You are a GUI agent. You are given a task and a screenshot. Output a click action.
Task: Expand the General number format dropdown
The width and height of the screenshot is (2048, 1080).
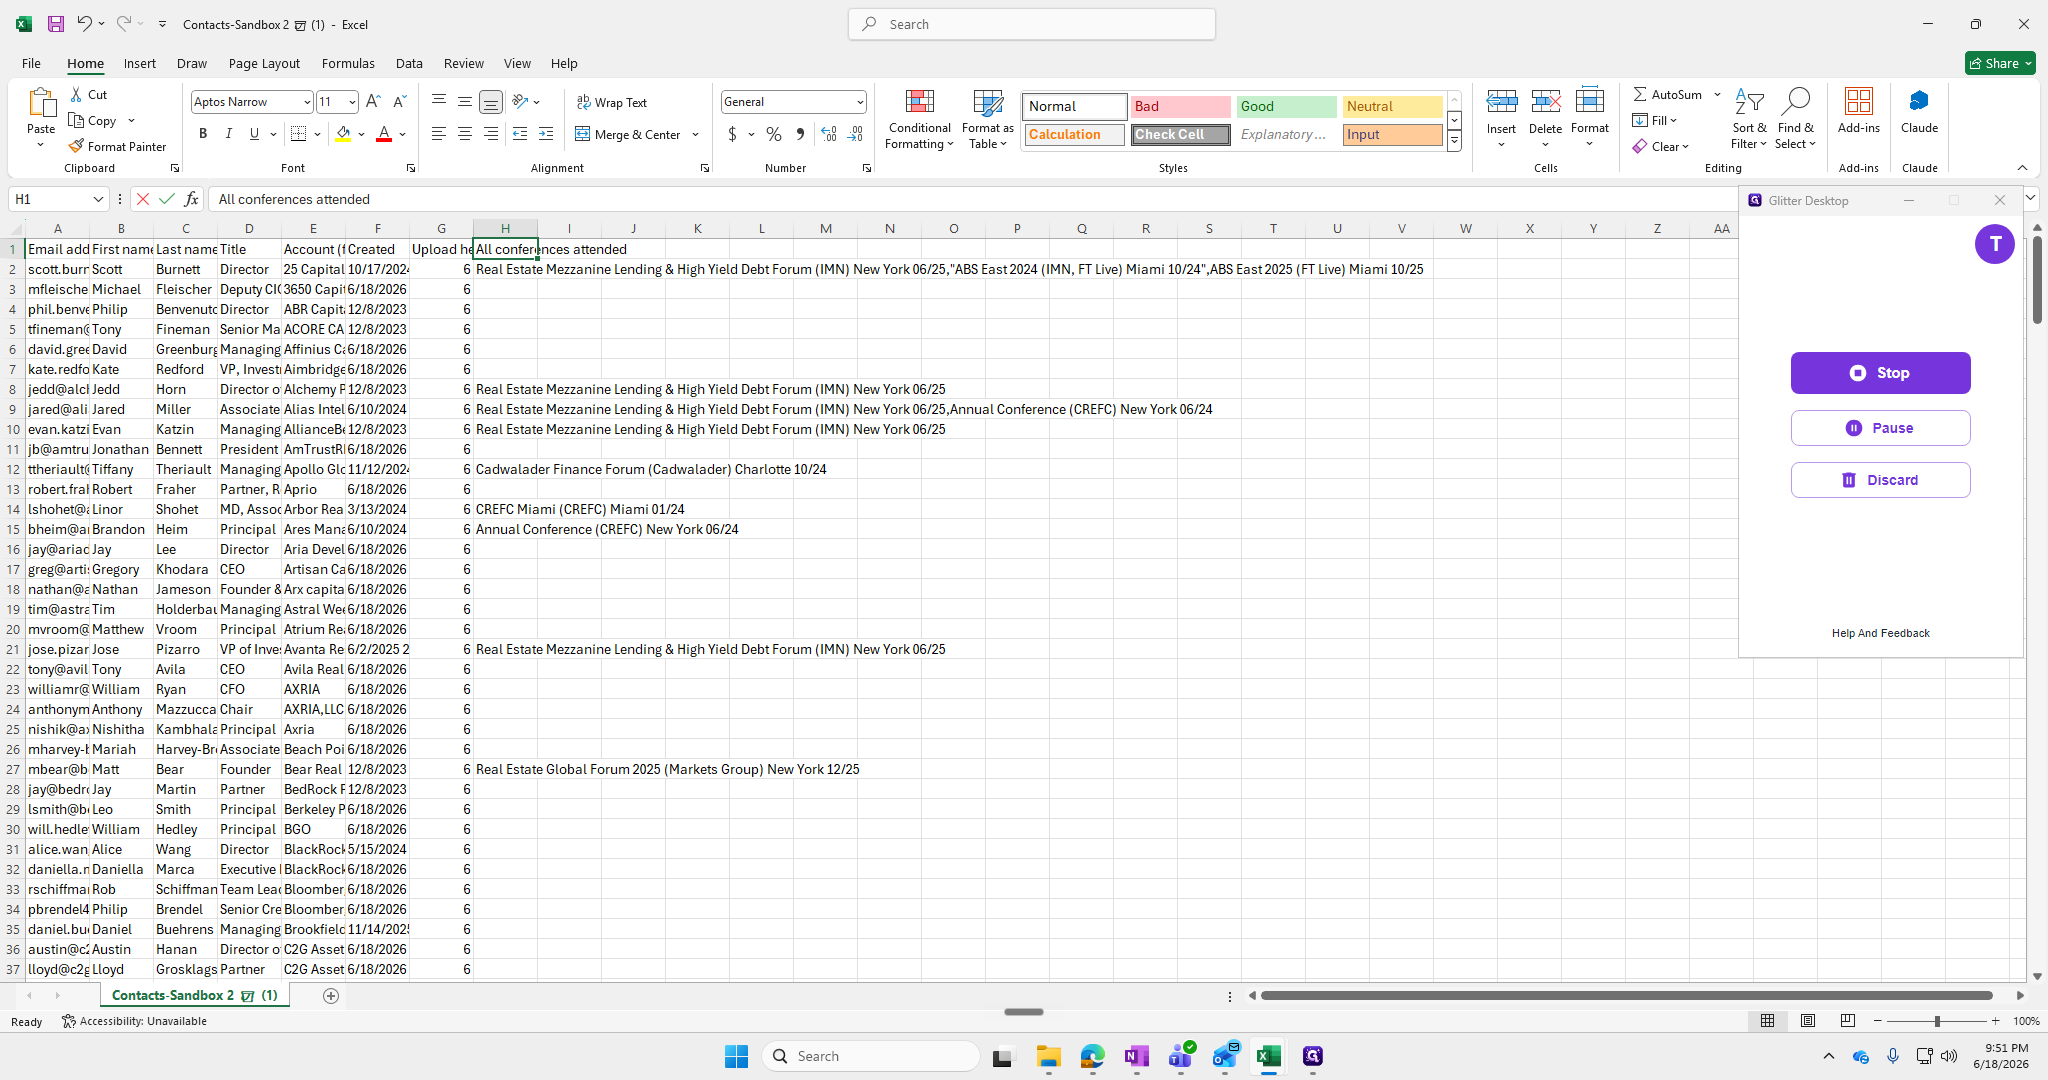pyautogui.click(x=859, y=102)
